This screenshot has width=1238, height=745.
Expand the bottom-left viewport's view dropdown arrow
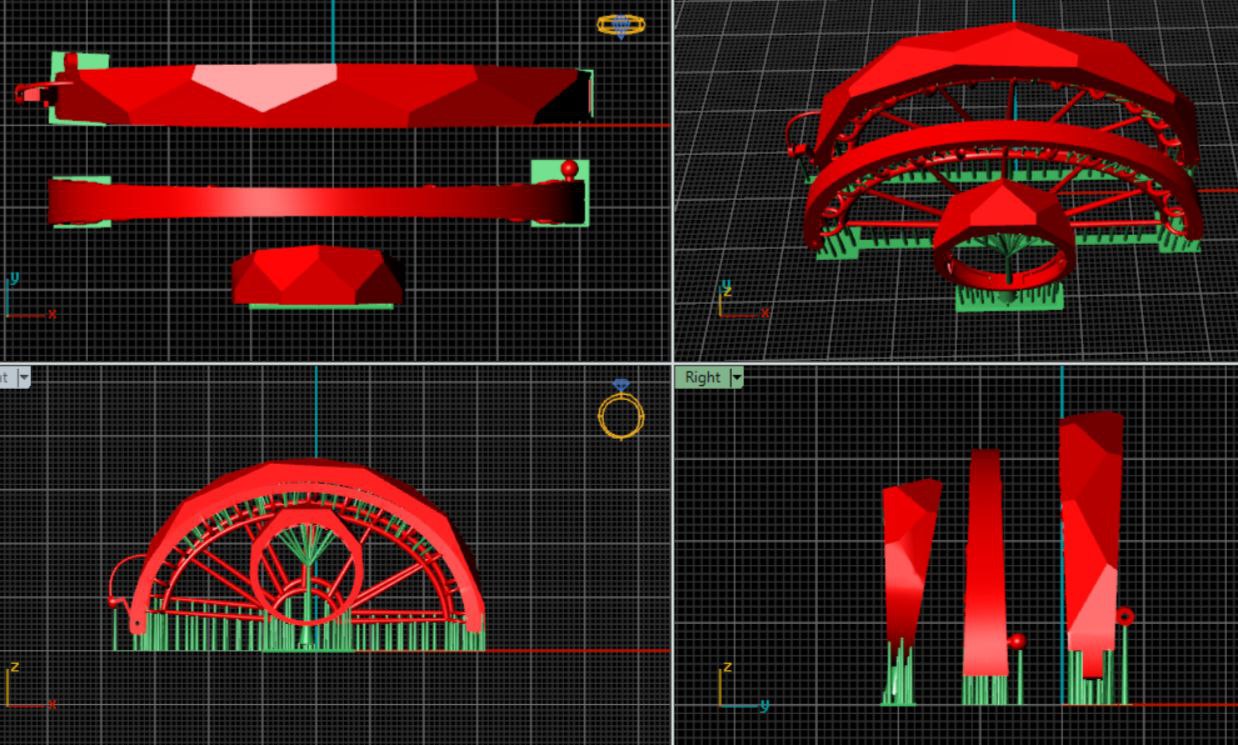tap(22, 377)
